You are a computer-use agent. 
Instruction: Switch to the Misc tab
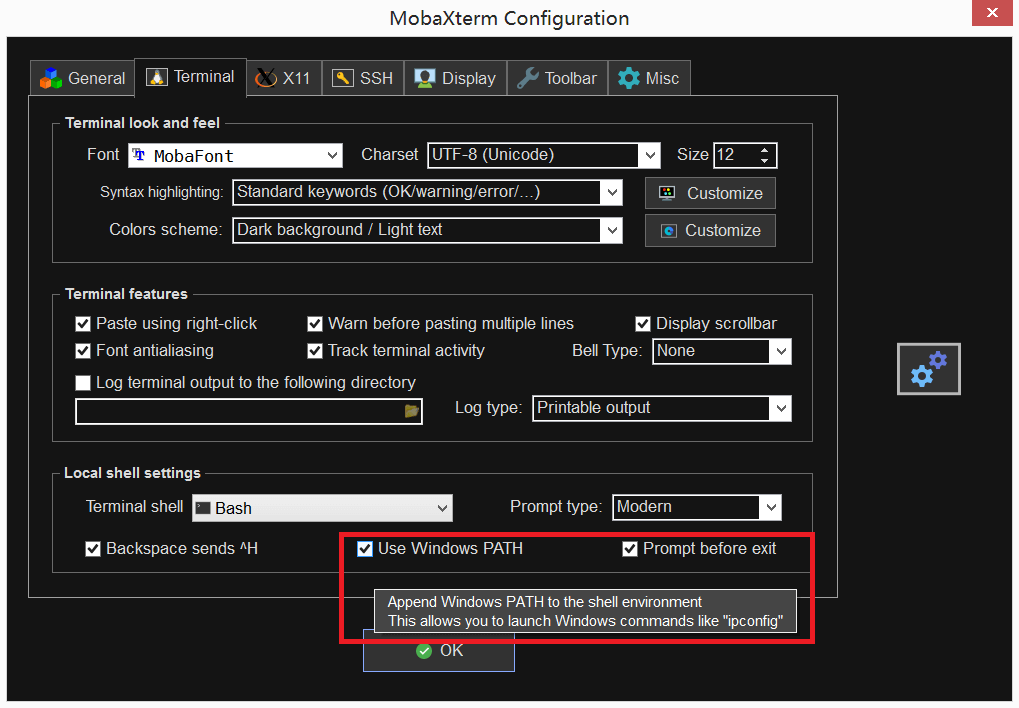[x=649, y=79]
